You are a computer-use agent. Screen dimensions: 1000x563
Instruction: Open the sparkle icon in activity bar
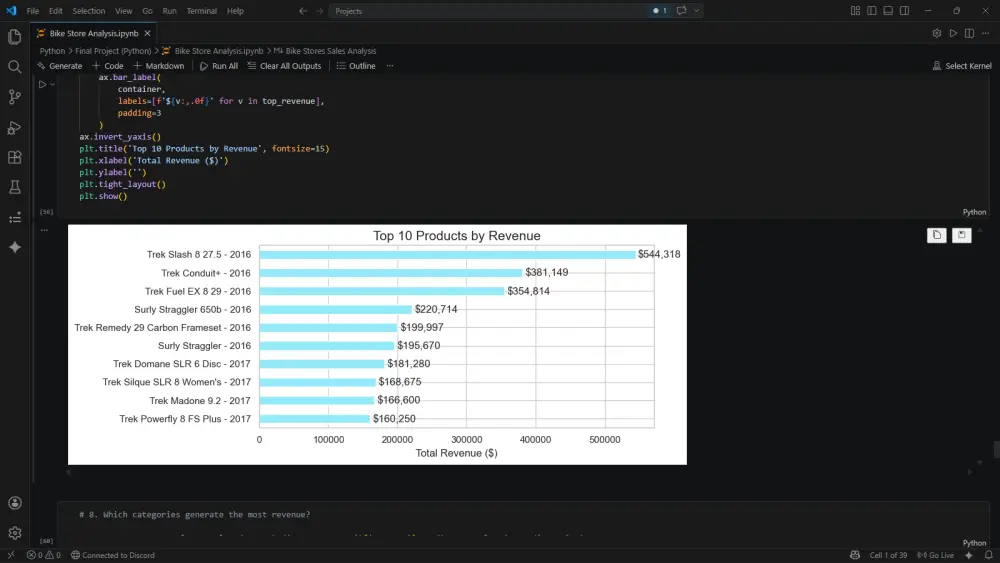(15, 247)
